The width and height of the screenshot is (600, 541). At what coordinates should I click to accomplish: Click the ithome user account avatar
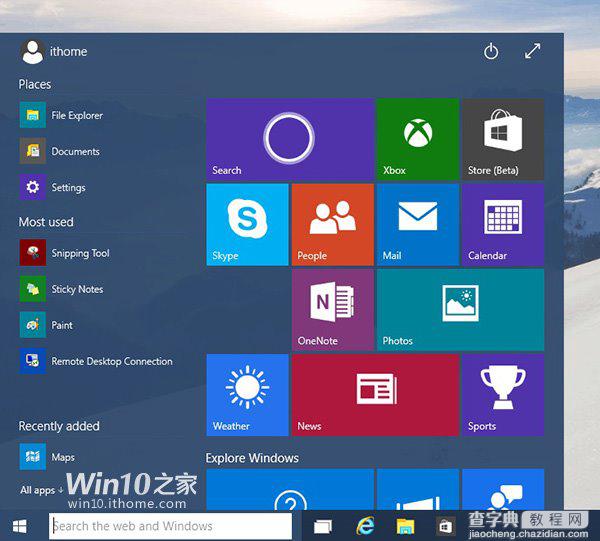coord(33,52)
